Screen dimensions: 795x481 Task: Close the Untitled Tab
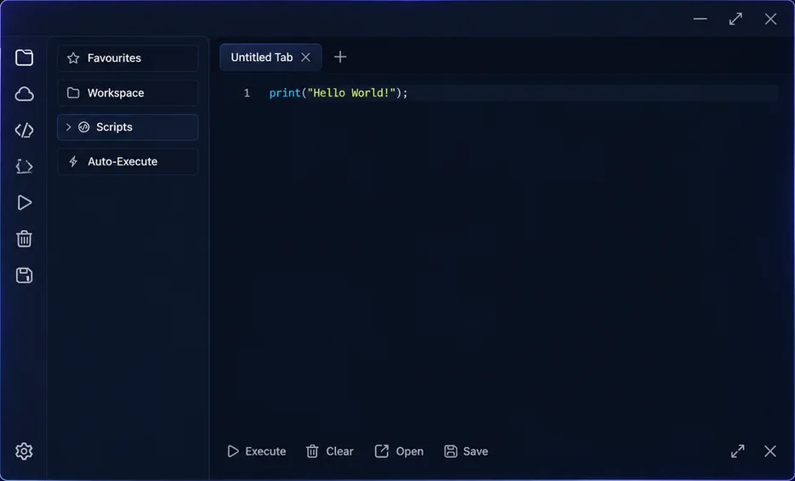pos(306,57)
